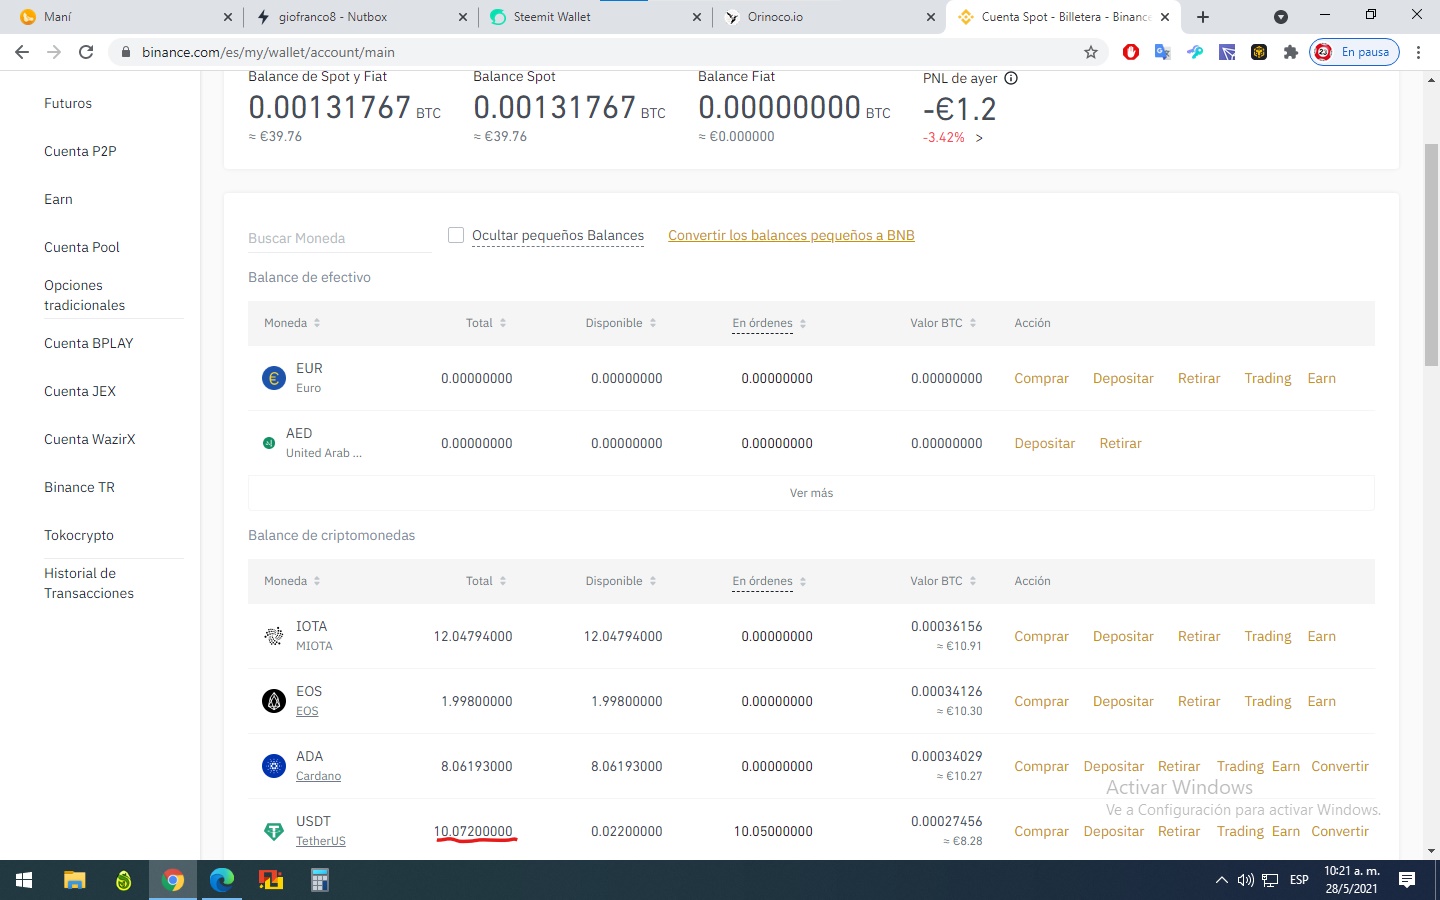
Task: Sort cash balance table by Moneda
Action: (292, 323)
